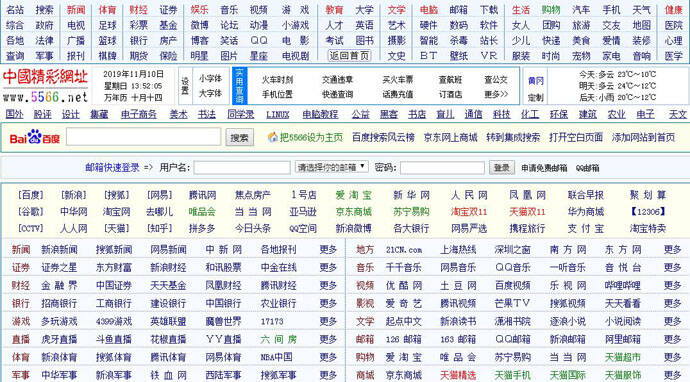
Task: Click the 返回首页 button in the top navigation
Action: pos(349,56)
